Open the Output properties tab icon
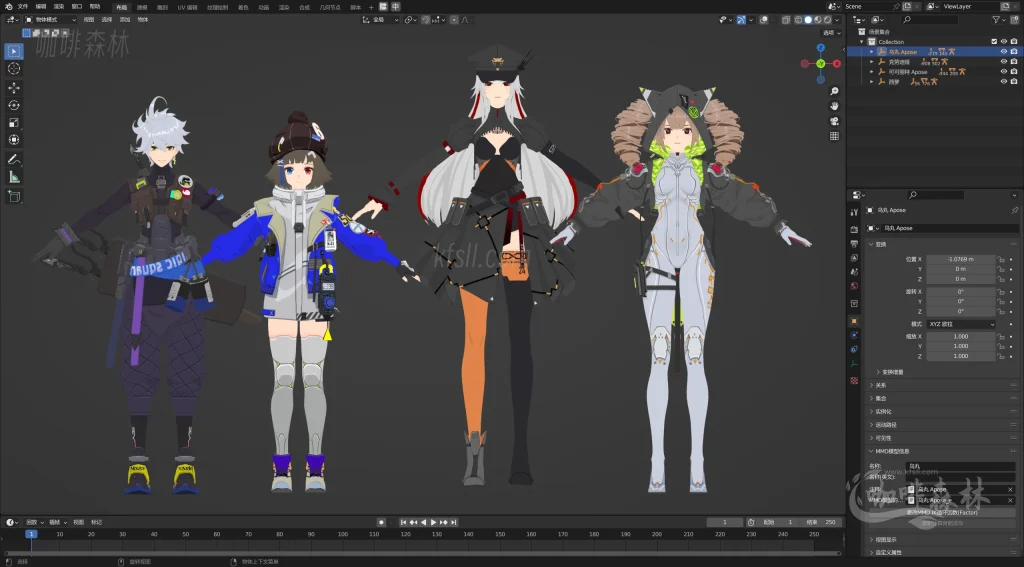The image size is (1024, 567). pos(854,244)
